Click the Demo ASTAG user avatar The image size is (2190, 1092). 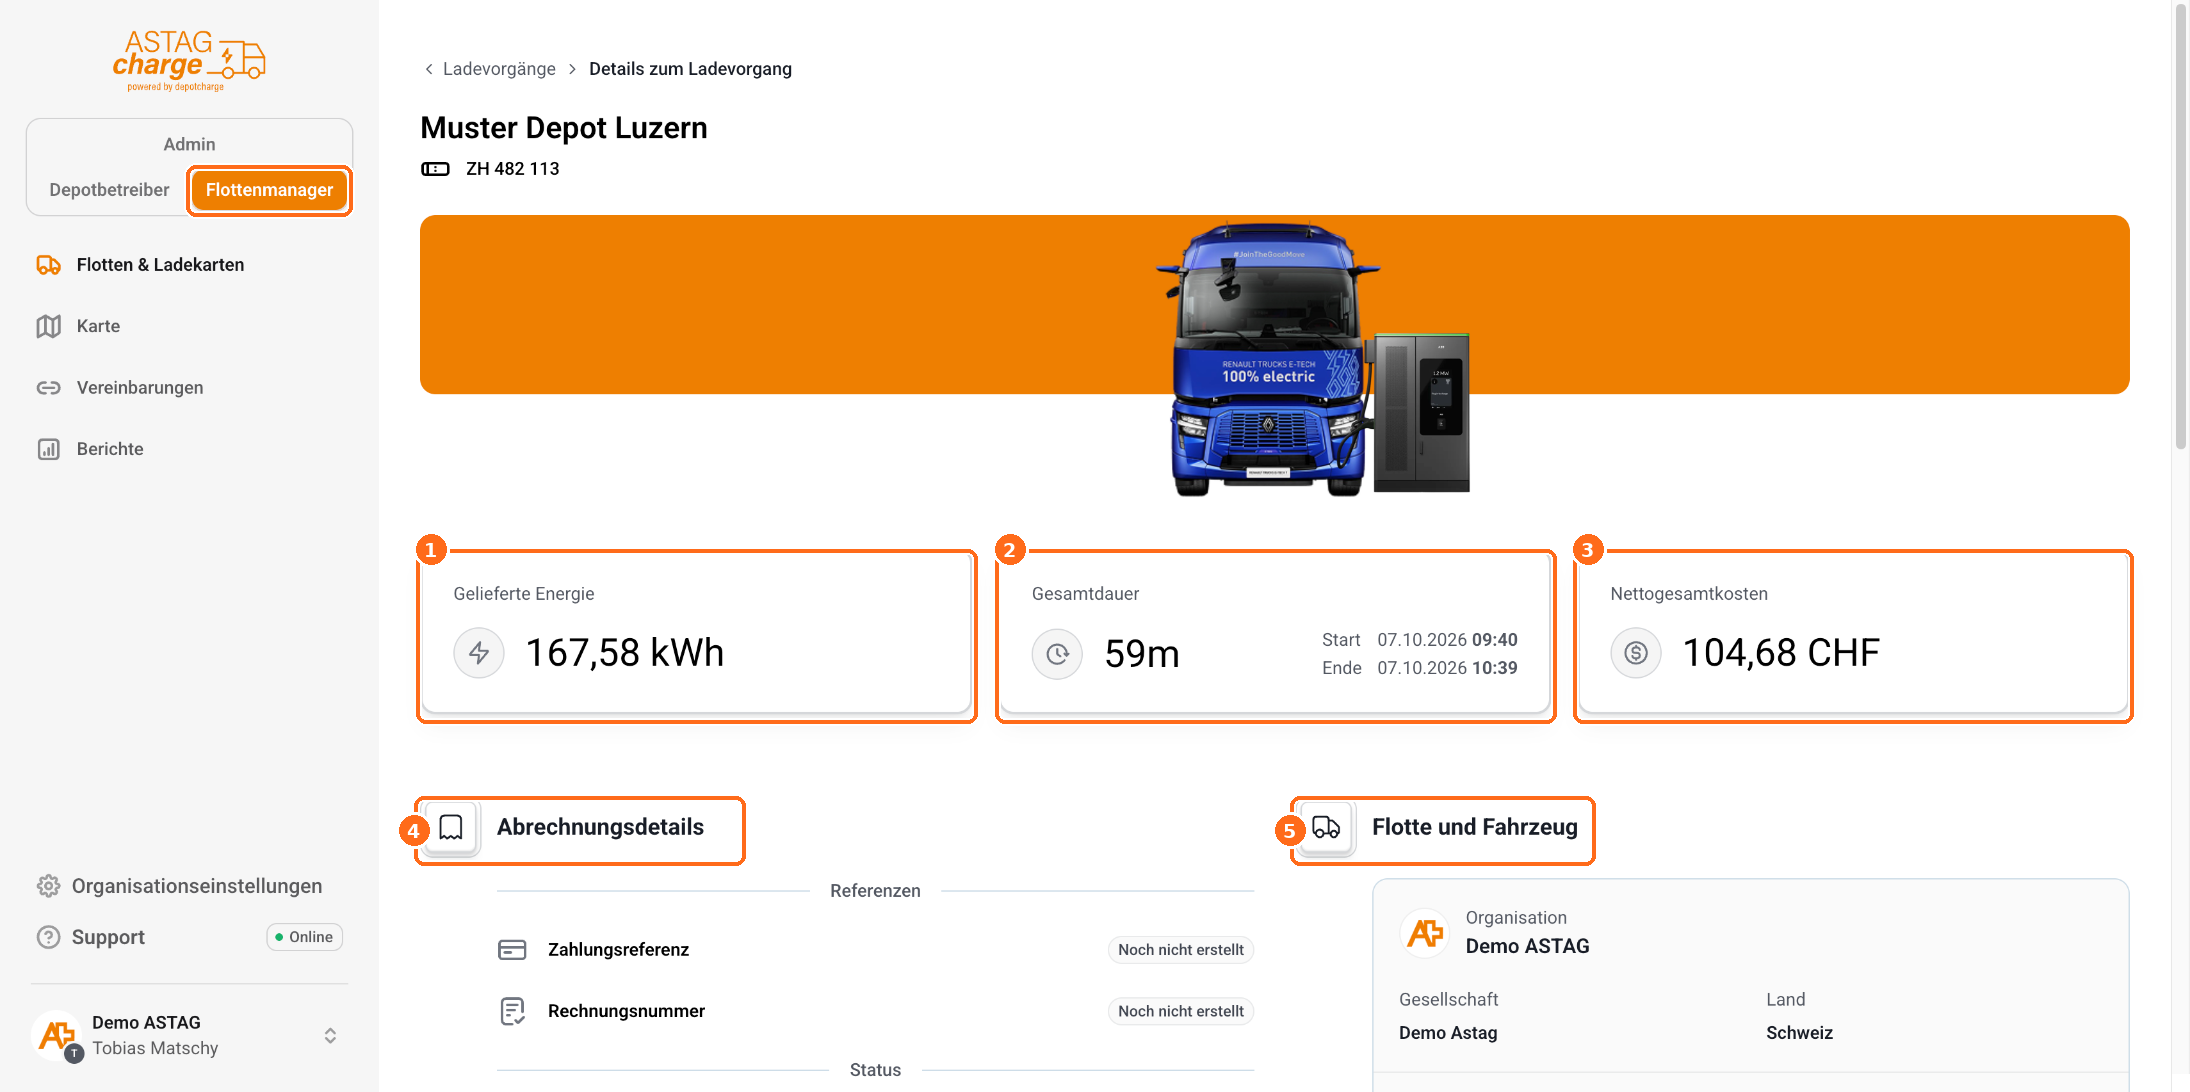57,1035
